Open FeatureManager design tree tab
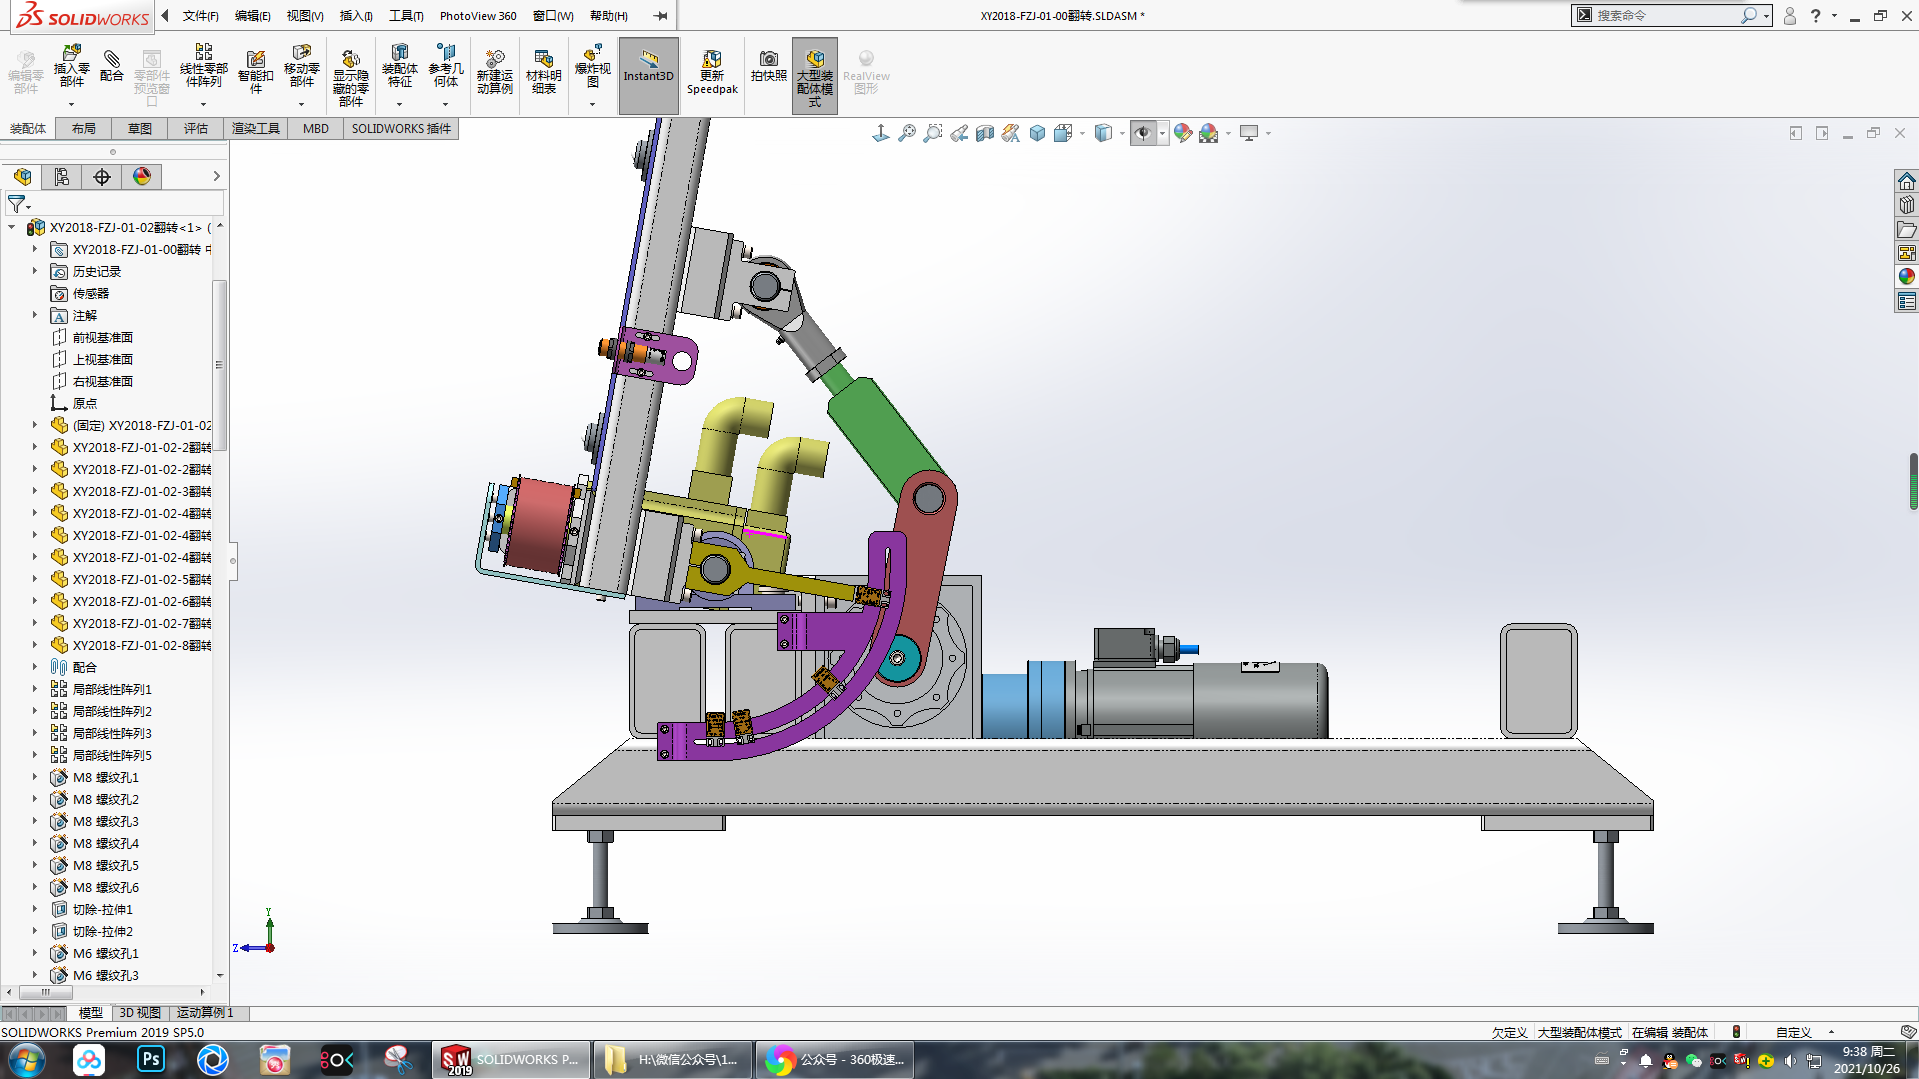The image size is (1919, 1079). 22,177
